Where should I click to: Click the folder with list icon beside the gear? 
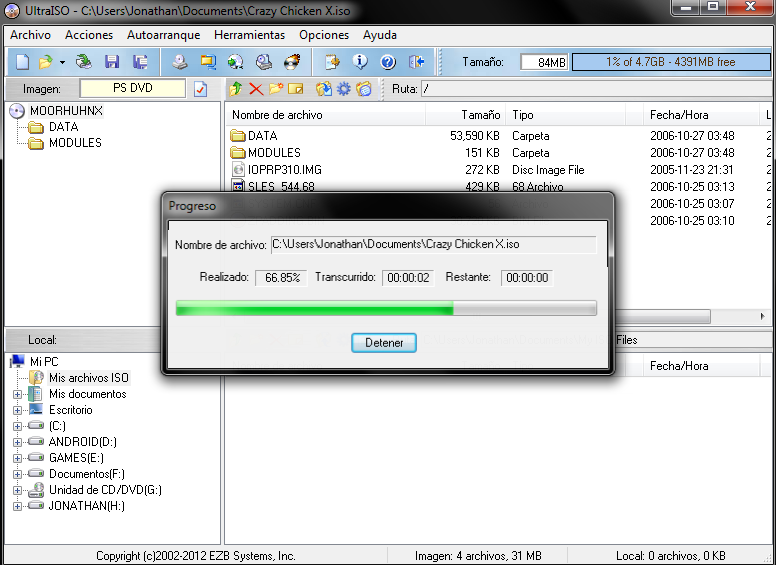tap(364, 89)
